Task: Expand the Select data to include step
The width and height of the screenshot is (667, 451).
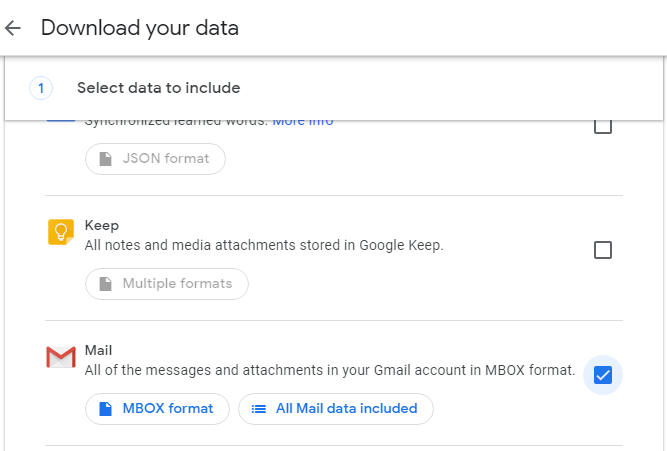Action: coord(158,88)
